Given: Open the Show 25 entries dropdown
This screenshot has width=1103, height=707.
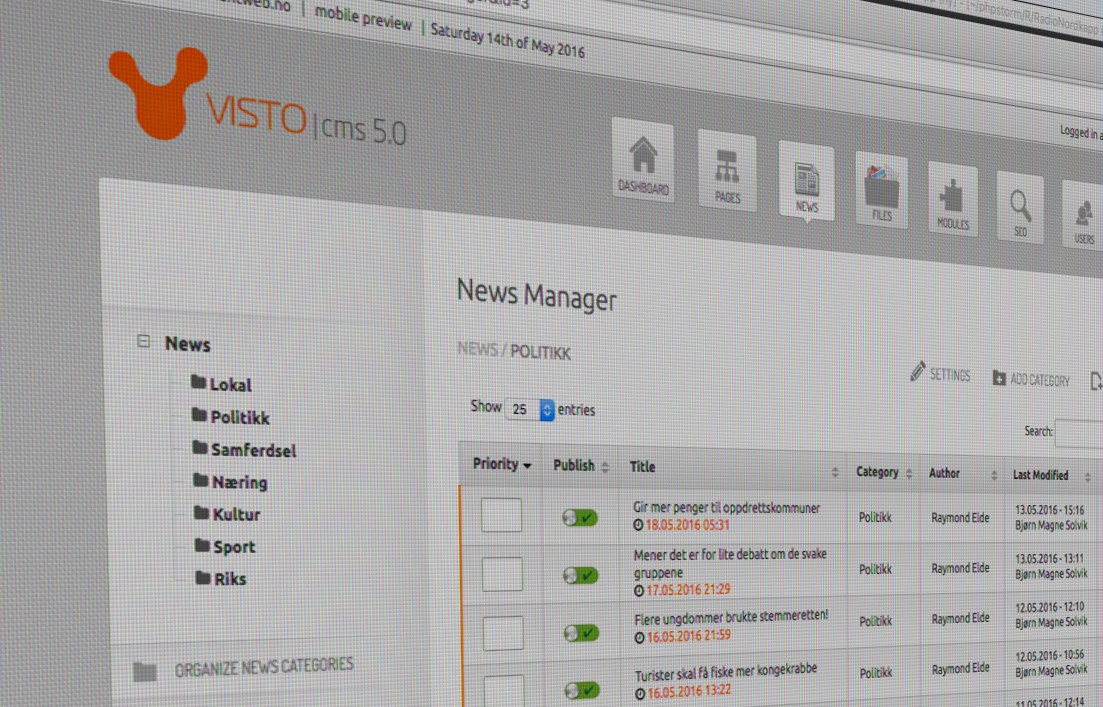Looking at the screenshot, I should click(x=530, y=409).
